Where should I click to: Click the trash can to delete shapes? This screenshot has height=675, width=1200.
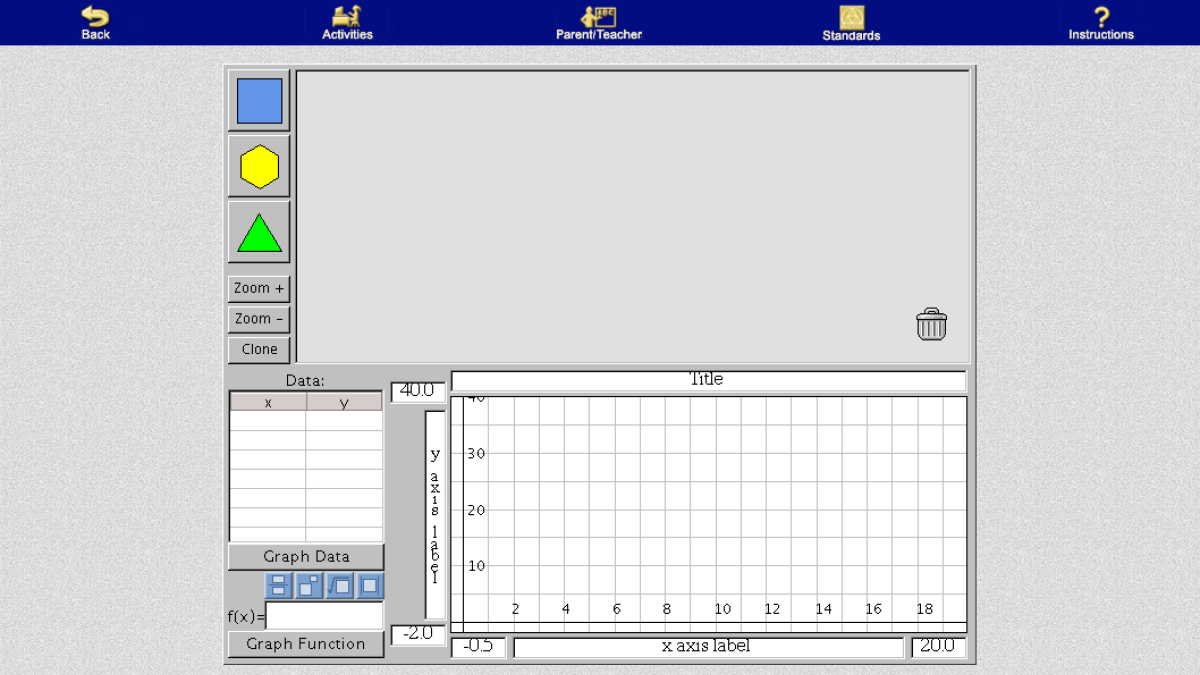931,324
